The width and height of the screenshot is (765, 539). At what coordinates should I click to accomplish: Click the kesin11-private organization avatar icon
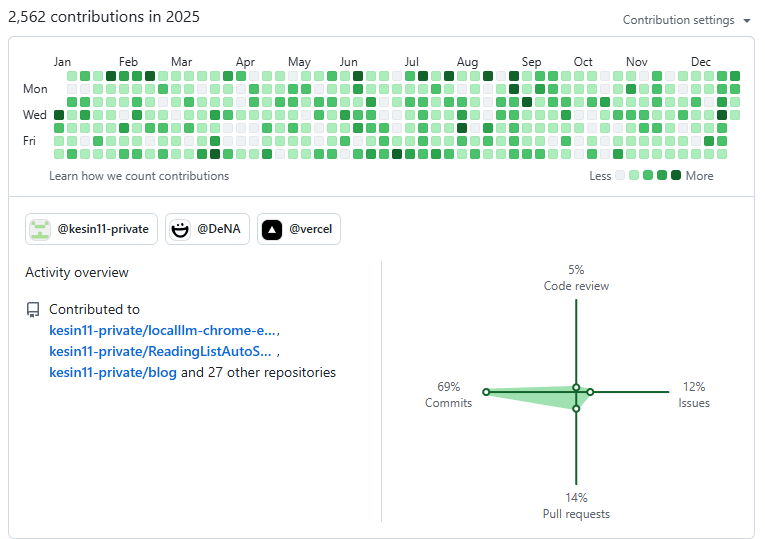click(x=40, y=229)
